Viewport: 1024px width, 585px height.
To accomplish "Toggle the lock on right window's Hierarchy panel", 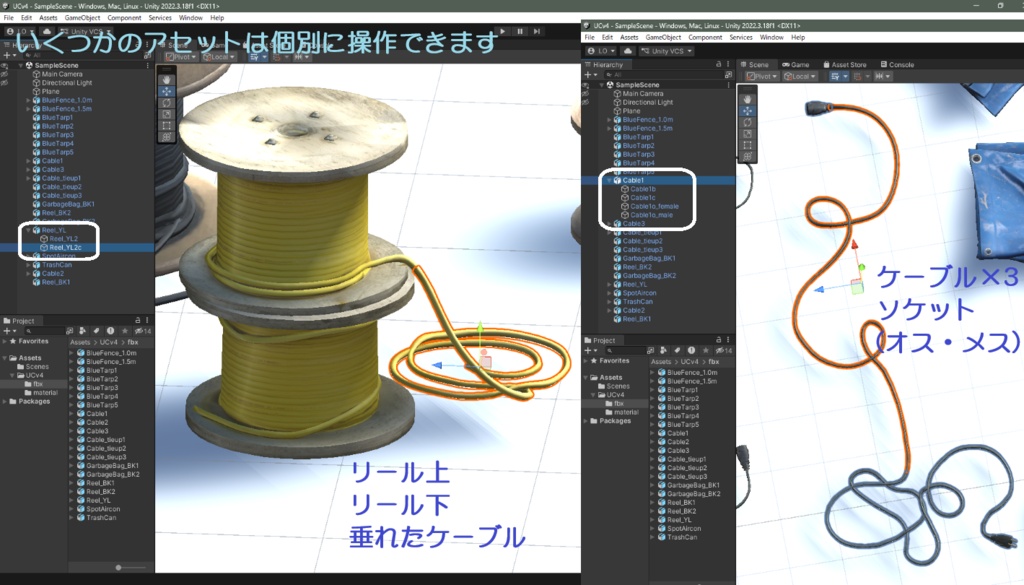I will [718, 65].
